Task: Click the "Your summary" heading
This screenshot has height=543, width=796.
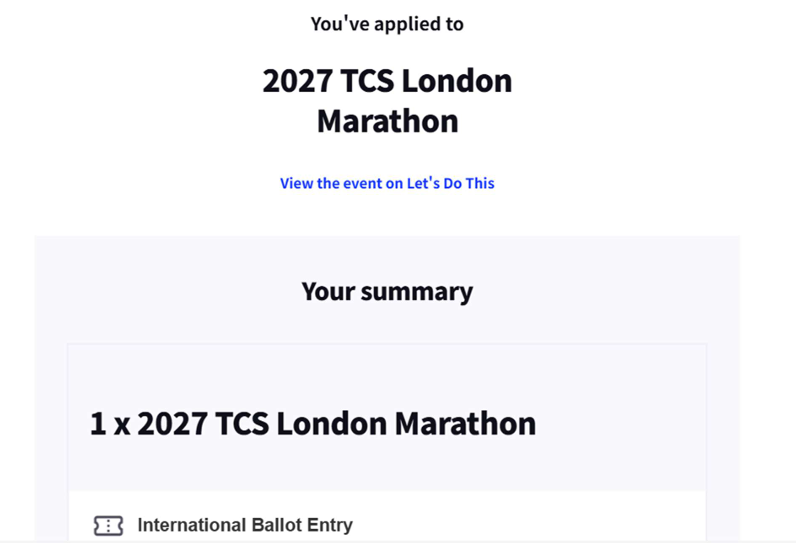Action: click(387, 292)
